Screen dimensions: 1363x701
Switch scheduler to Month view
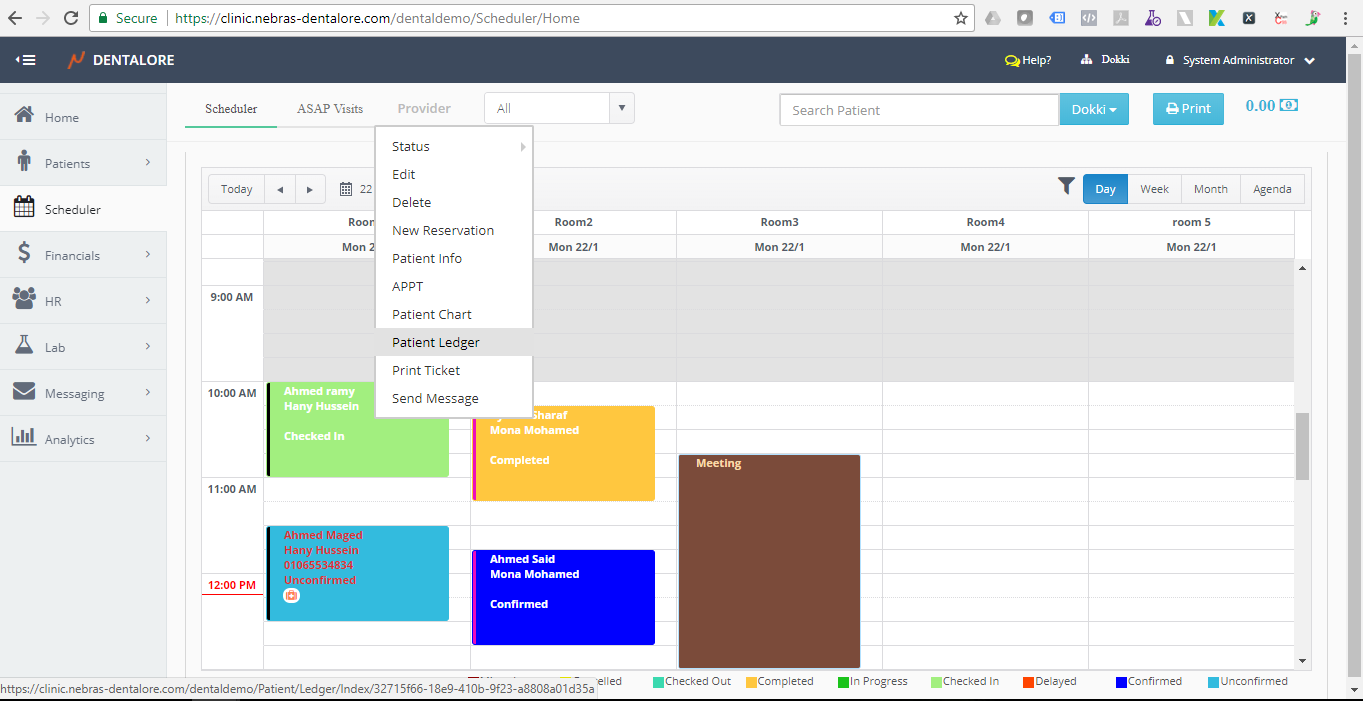[1210, 189]
